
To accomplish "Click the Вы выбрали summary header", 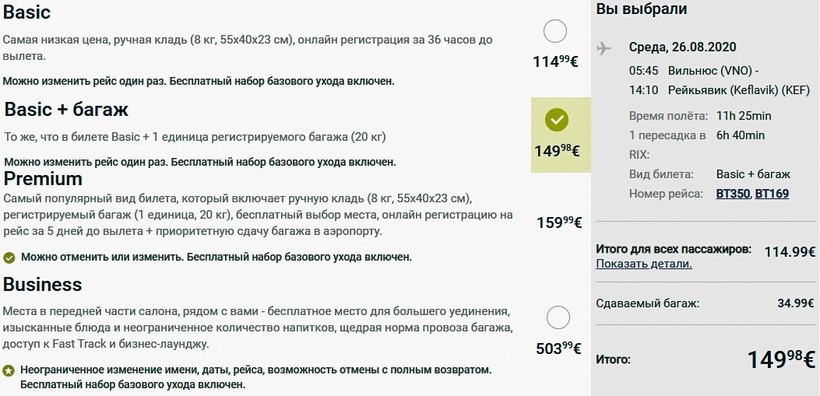I will click(642, 9).
